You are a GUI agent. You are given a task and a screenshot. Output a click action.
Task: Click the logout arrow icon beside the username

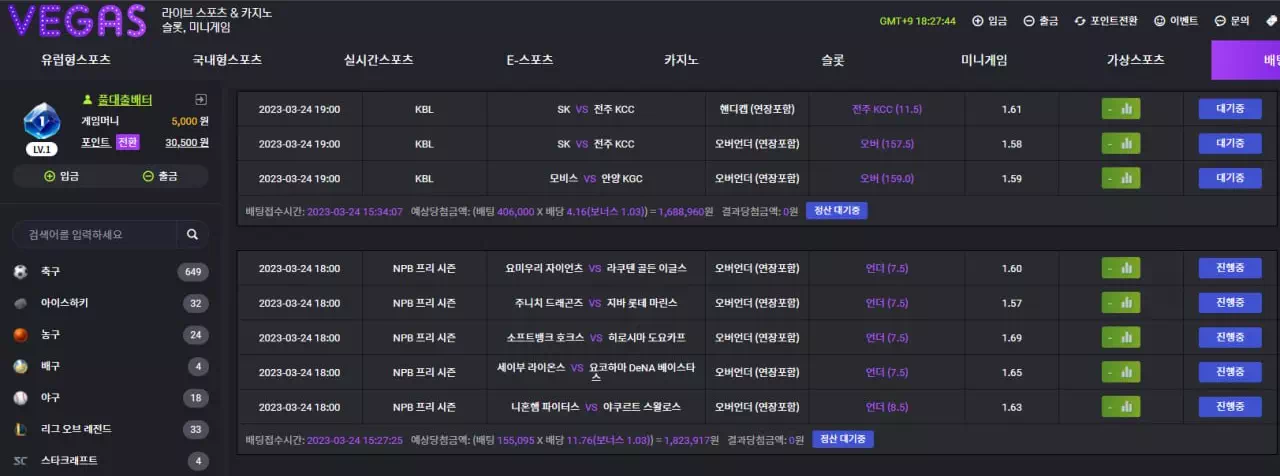tap(201, 99)
